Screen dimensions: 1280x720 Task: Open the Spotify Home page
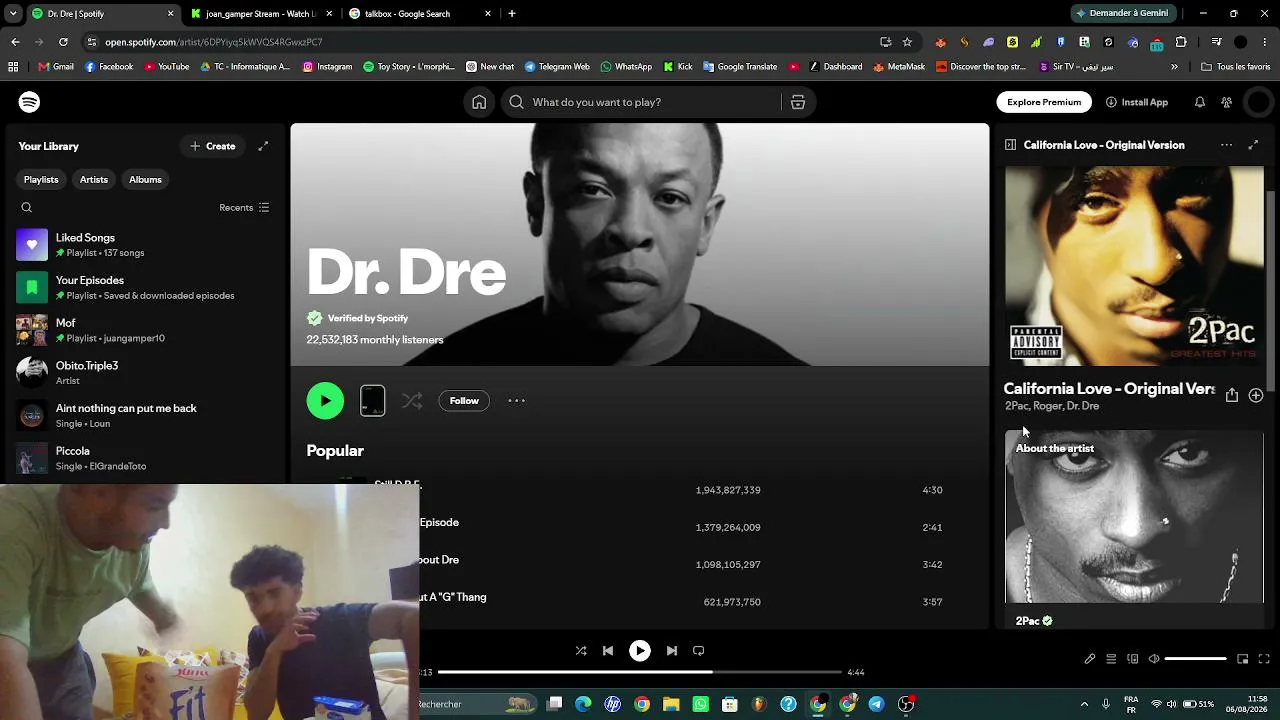pos(479,102)
